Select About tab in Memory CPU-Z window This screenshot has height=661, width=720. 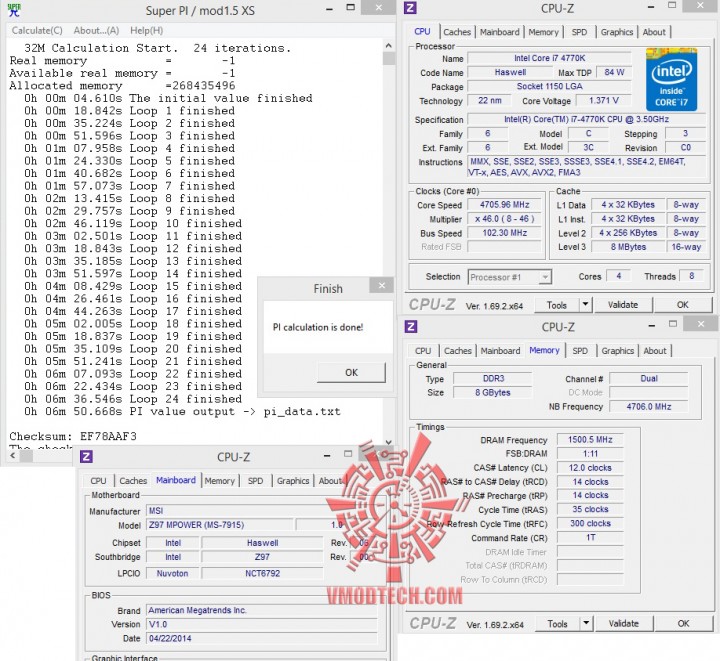pos(655,351)
